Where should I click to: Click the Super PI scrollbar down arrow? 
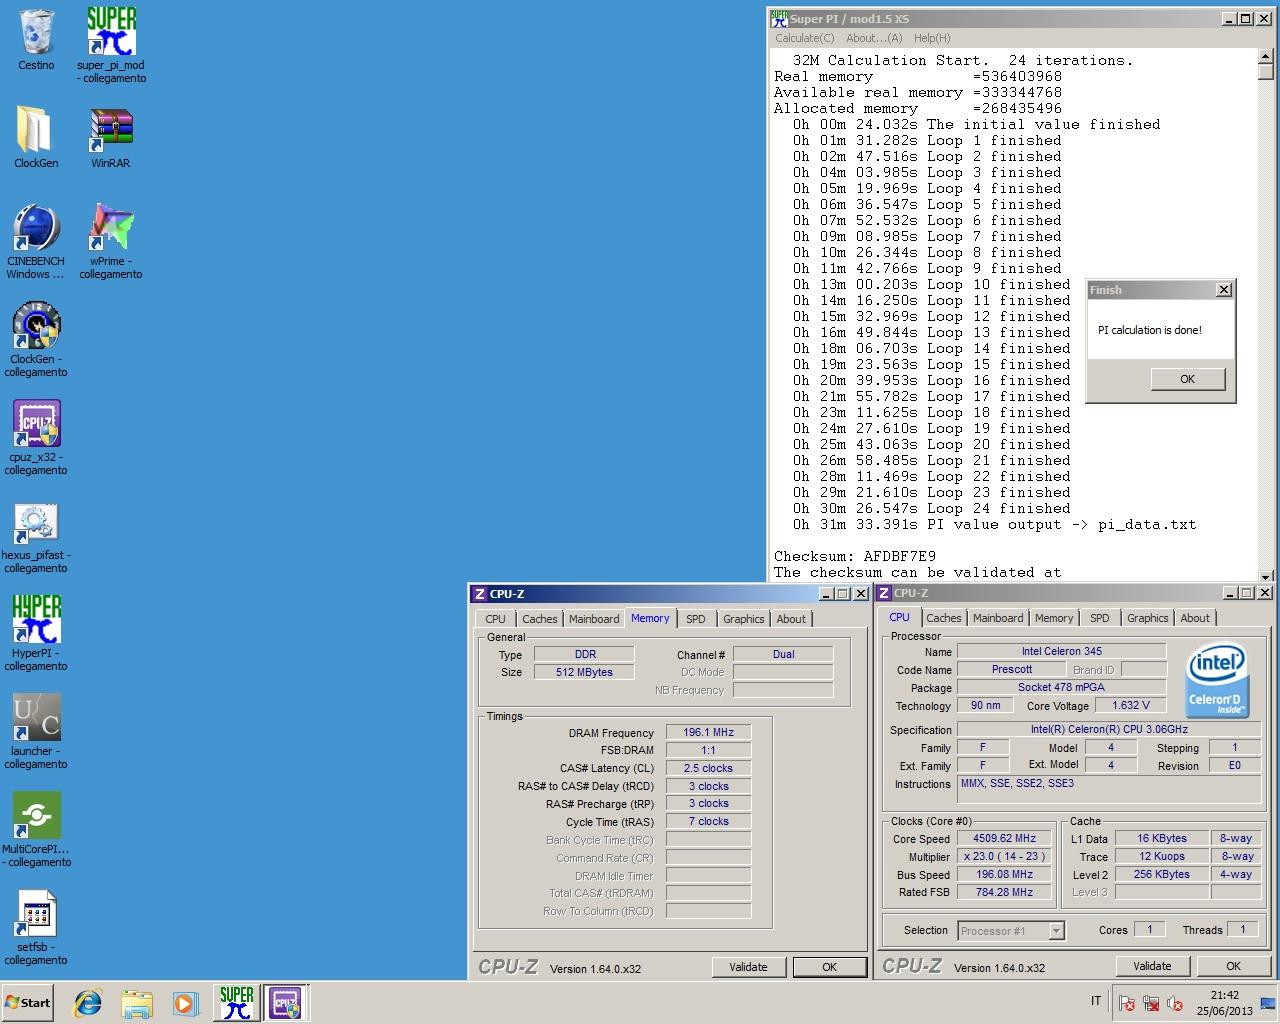click(1266, 575)
